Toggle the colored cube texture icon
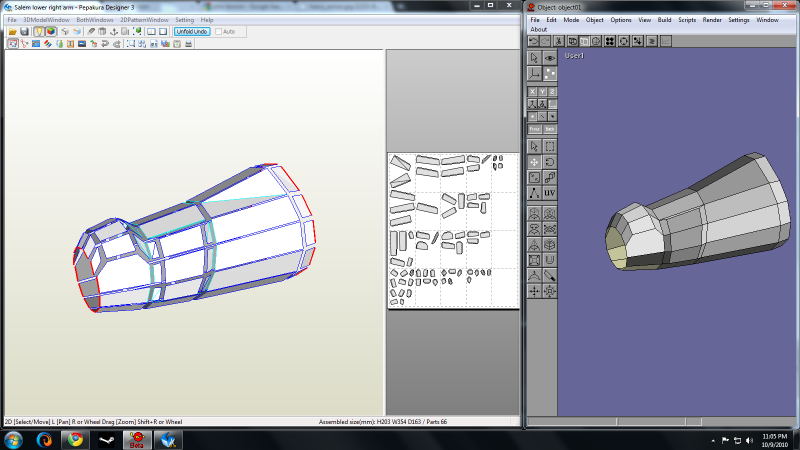 [x=51, y=32]
